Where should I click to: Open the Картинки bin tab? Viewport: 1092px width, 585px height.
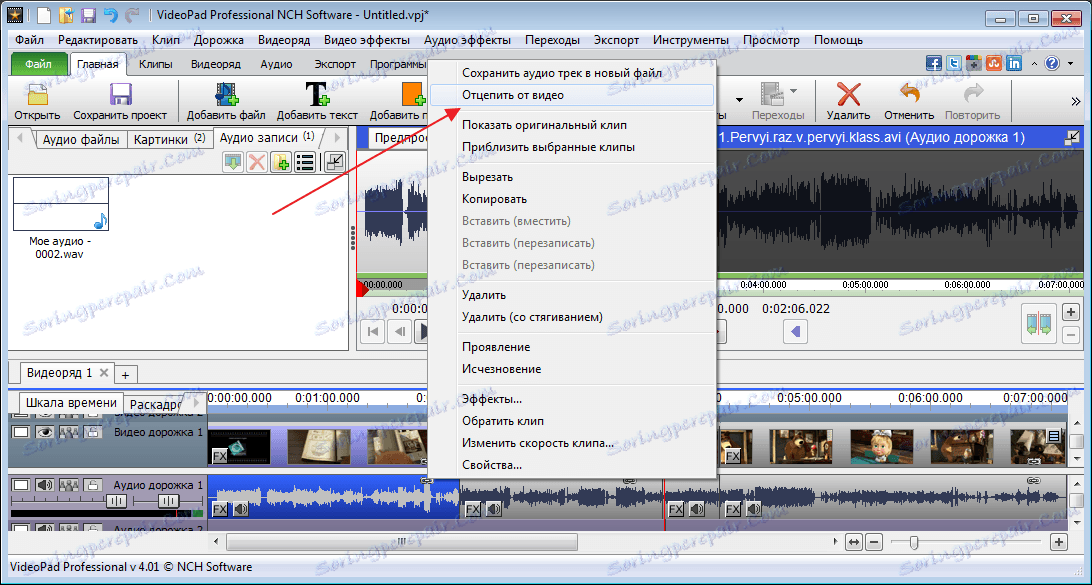coord(169,139)
